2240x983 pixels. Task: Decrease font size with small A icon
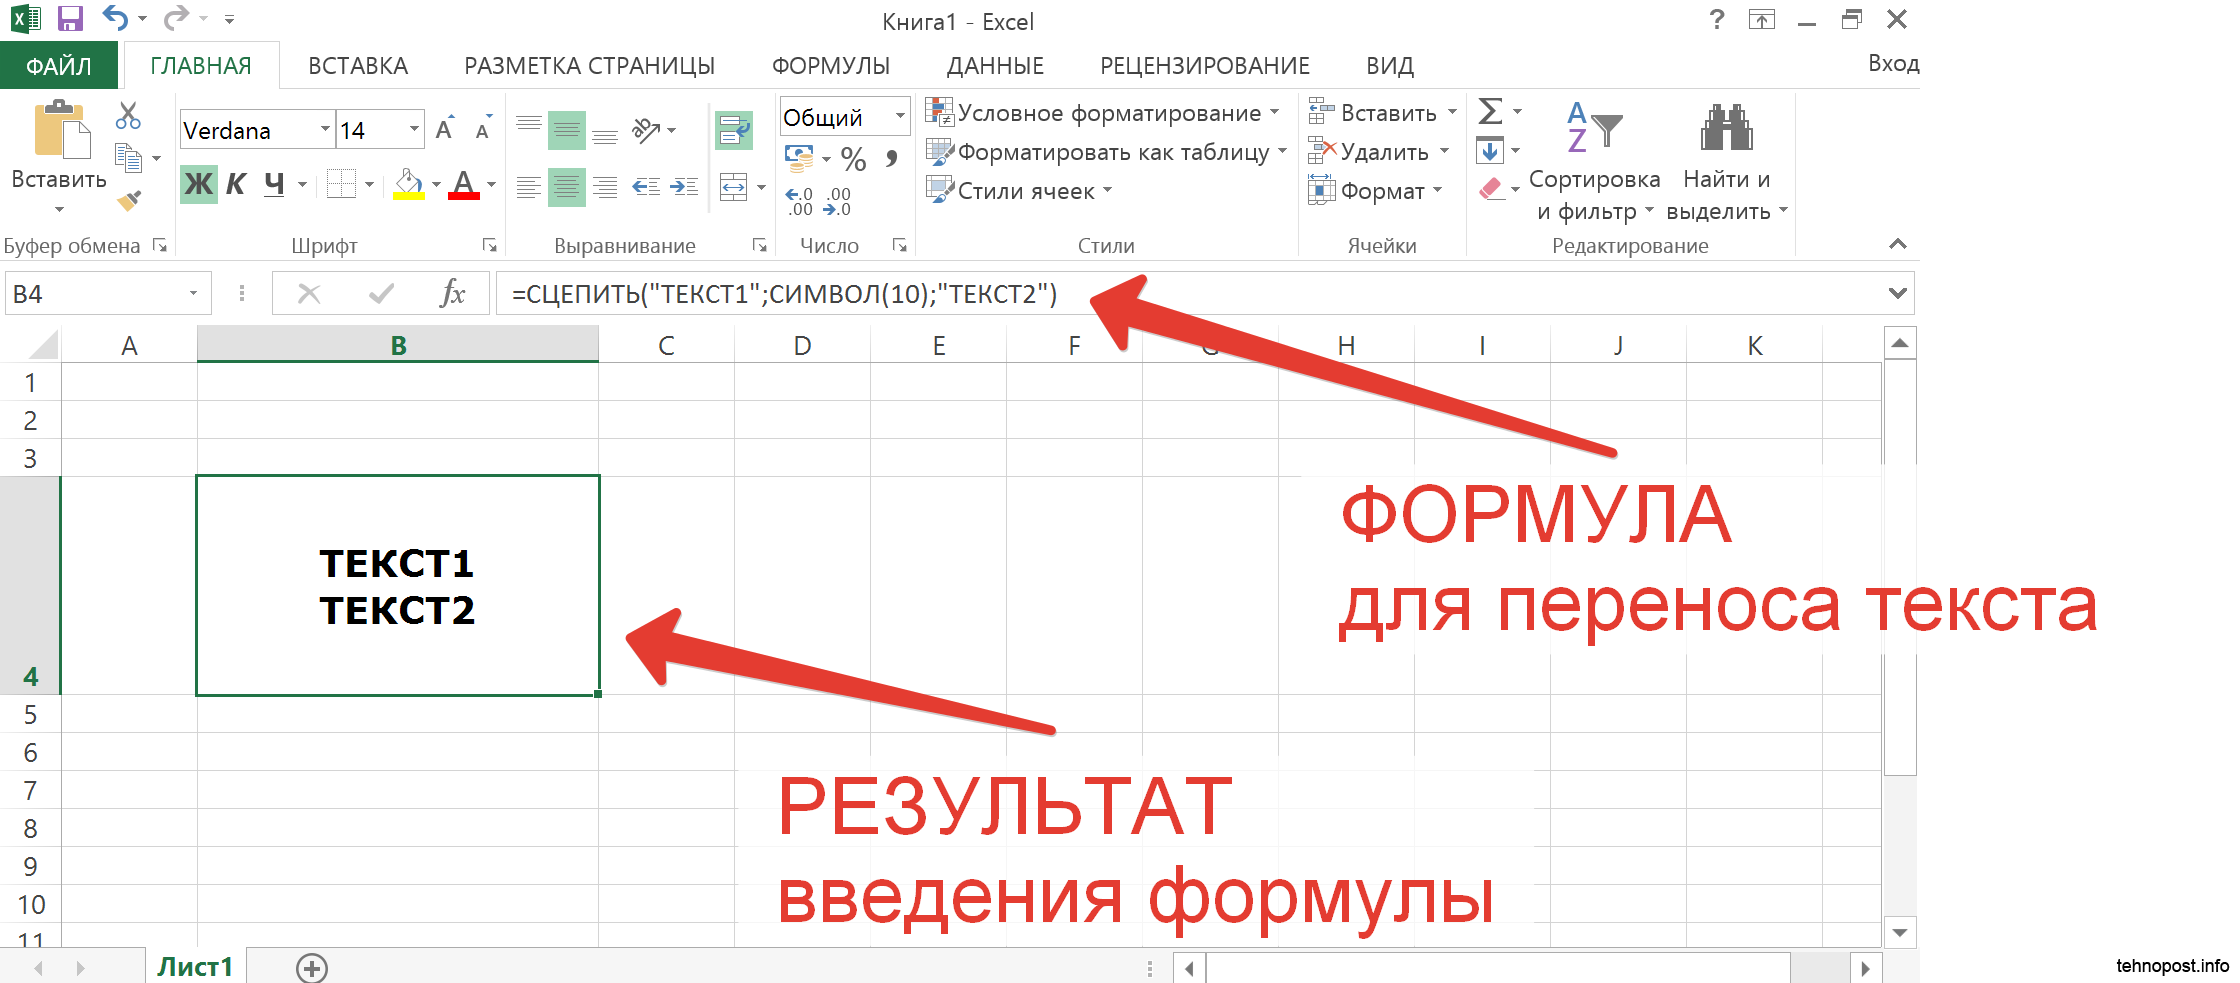484,128
